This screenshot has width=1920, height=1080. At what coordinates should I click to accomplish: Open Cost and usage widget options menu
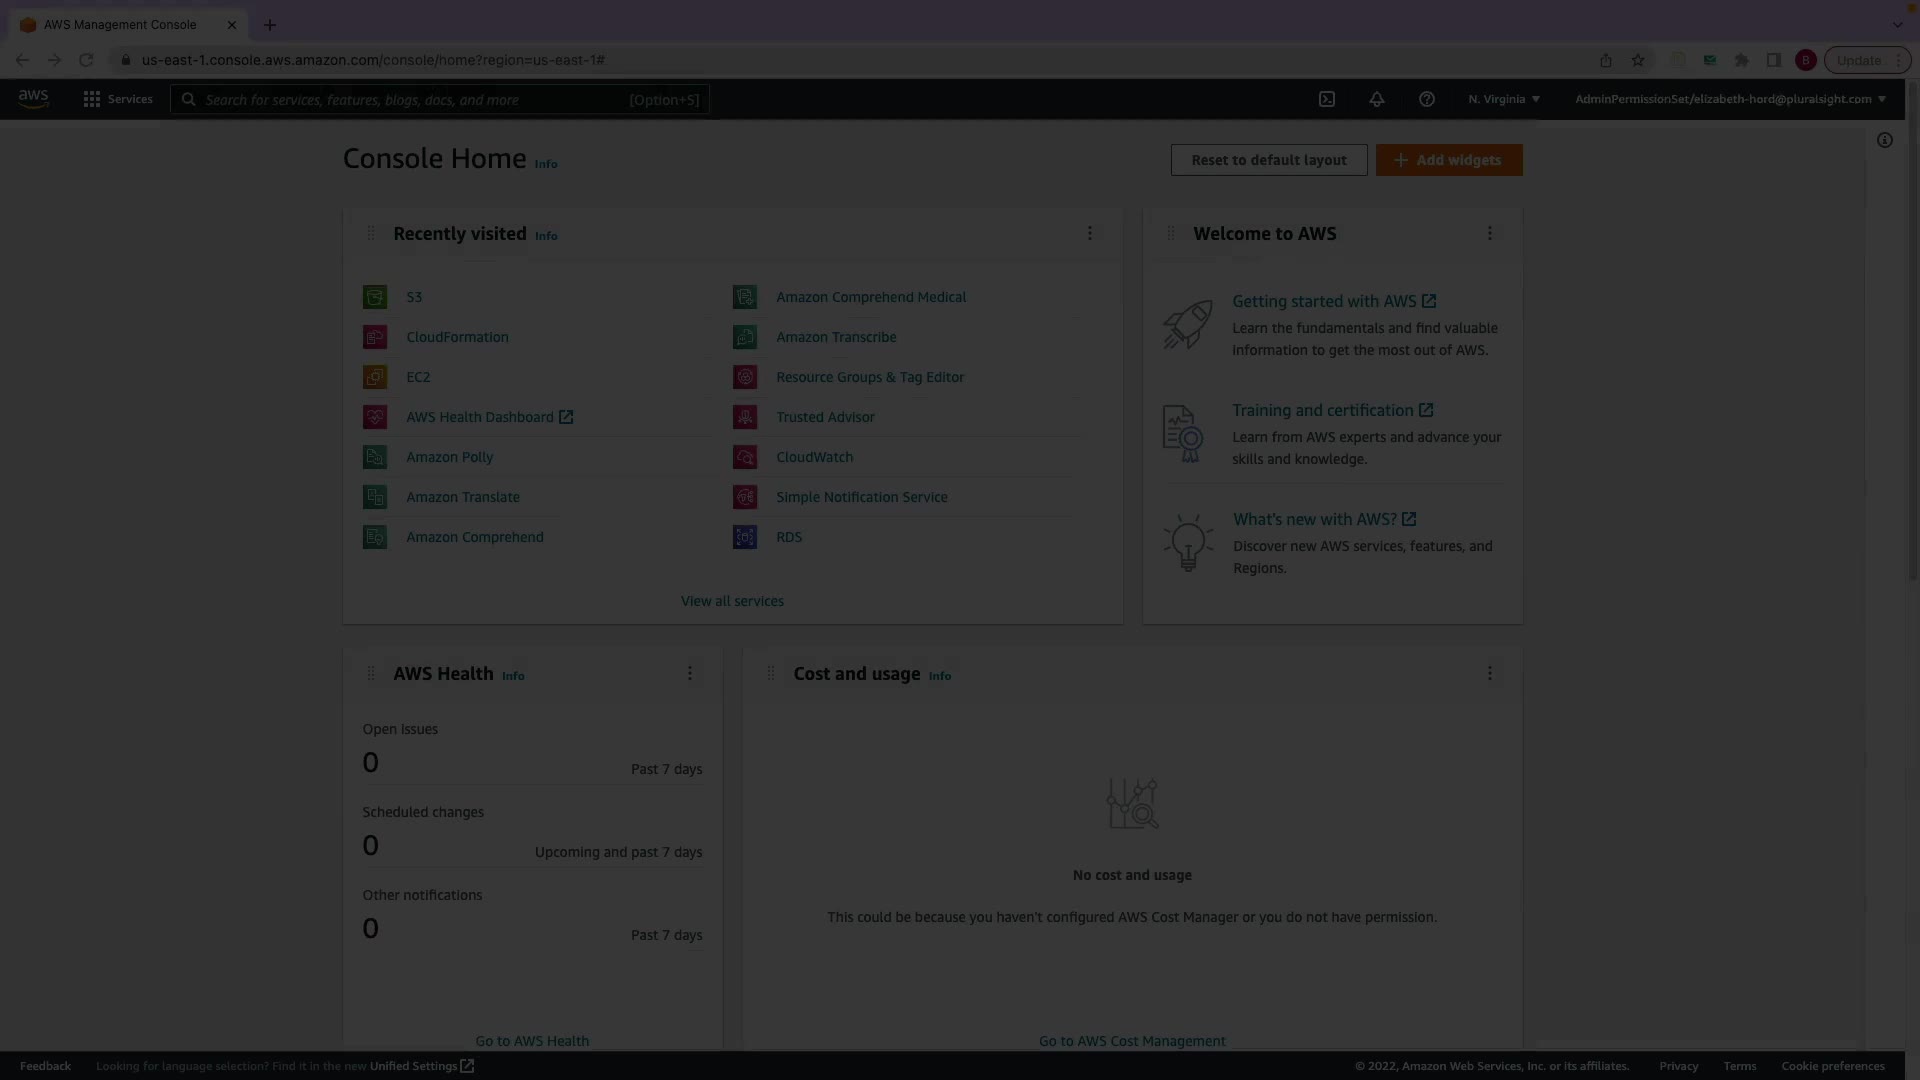tap(1490, 673)
